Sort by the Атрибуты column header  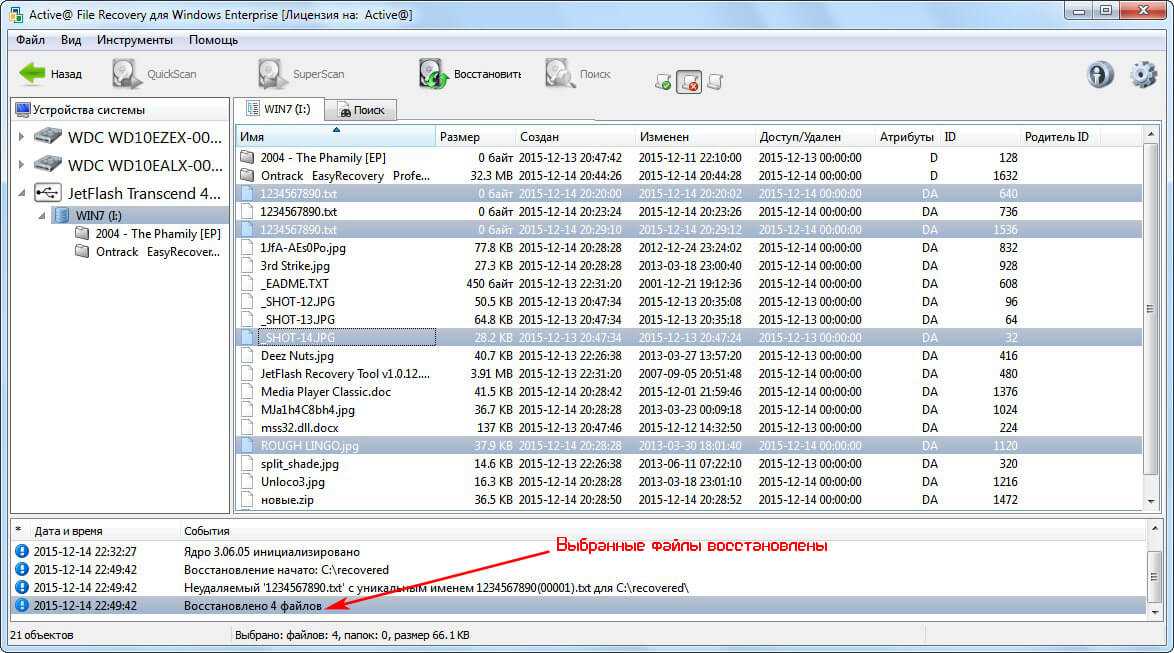[x=907, y=136]
